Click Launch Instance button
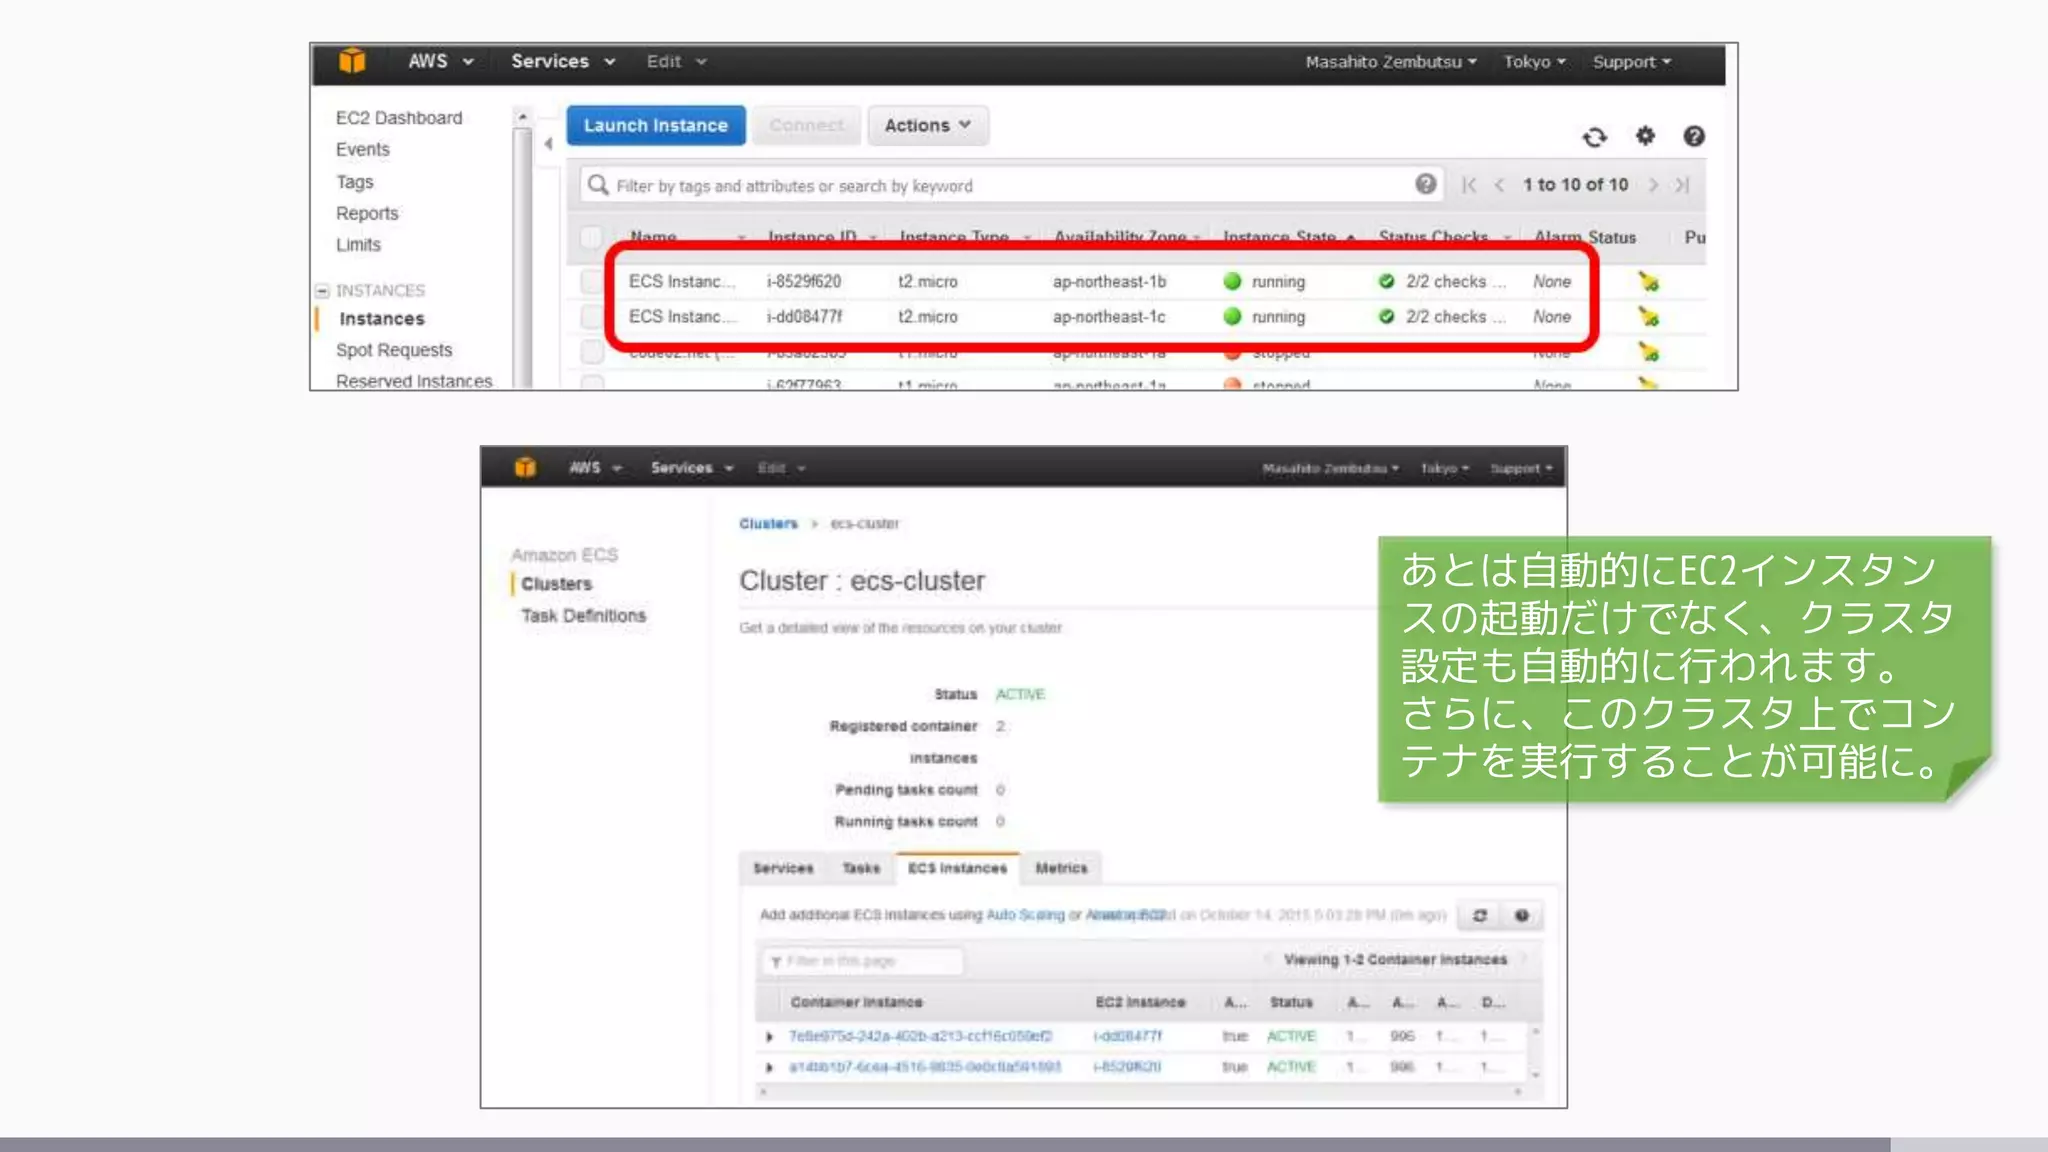Viewport: 2048px width, 1152px height. click(656, 125)
